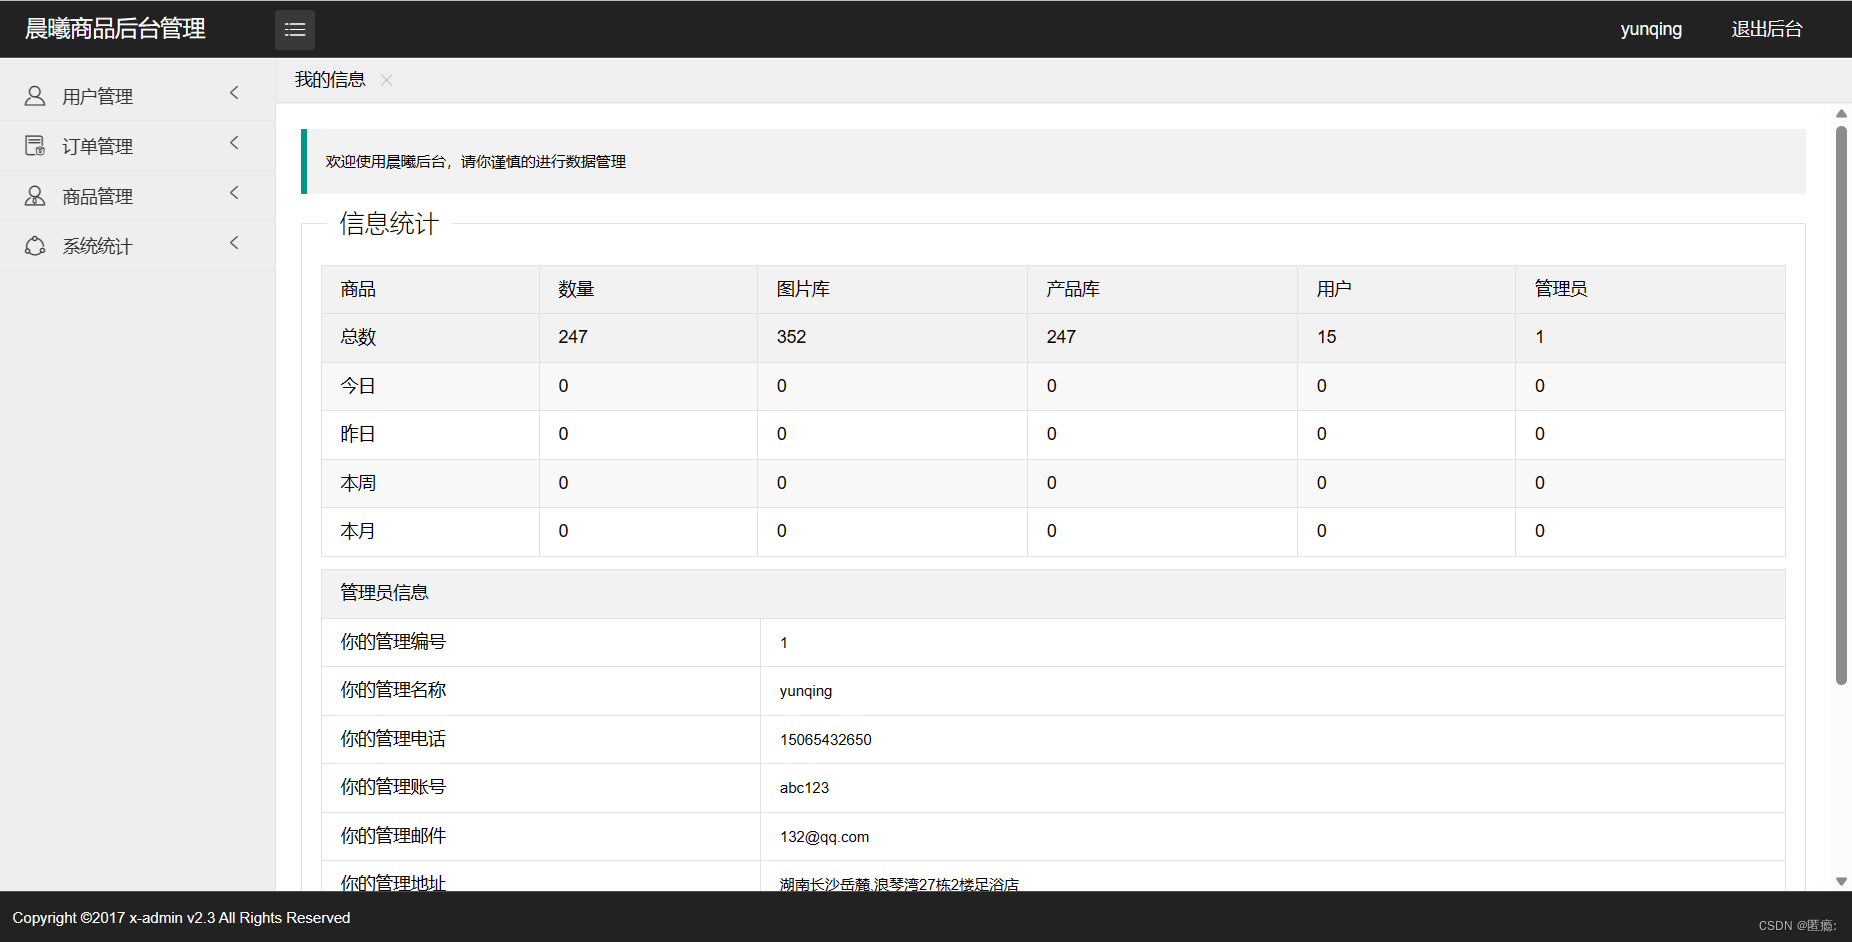Click the 你的管理电话 label
This screenshot has height=942, width=1852.
pos(393,739)
